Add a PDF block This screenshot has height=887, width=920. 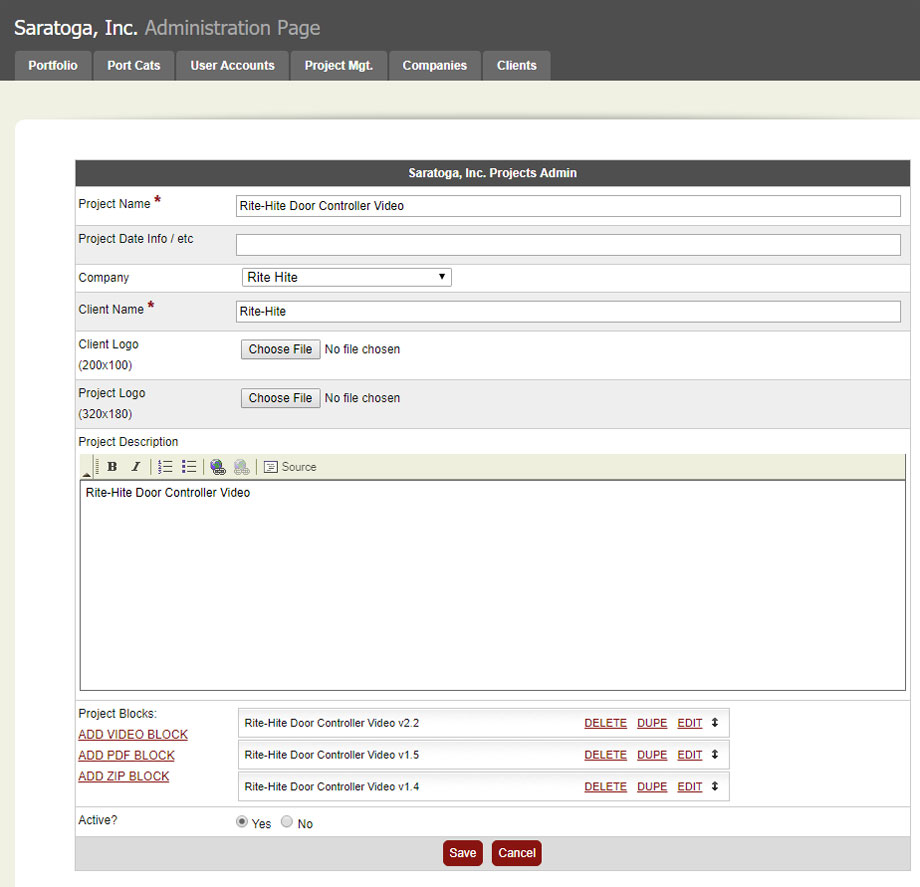coord(127,756)
